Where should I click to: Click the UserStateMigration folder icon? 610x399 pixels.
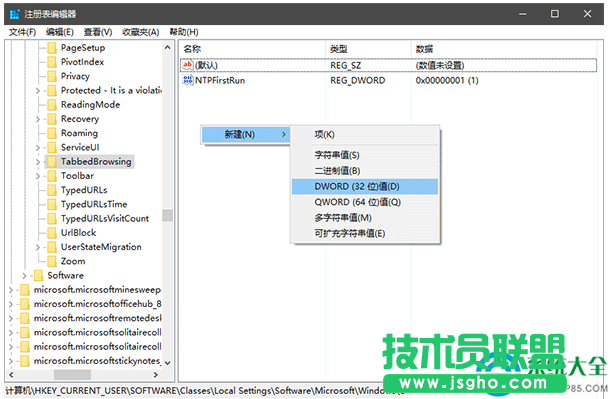[x=52, y=247]
